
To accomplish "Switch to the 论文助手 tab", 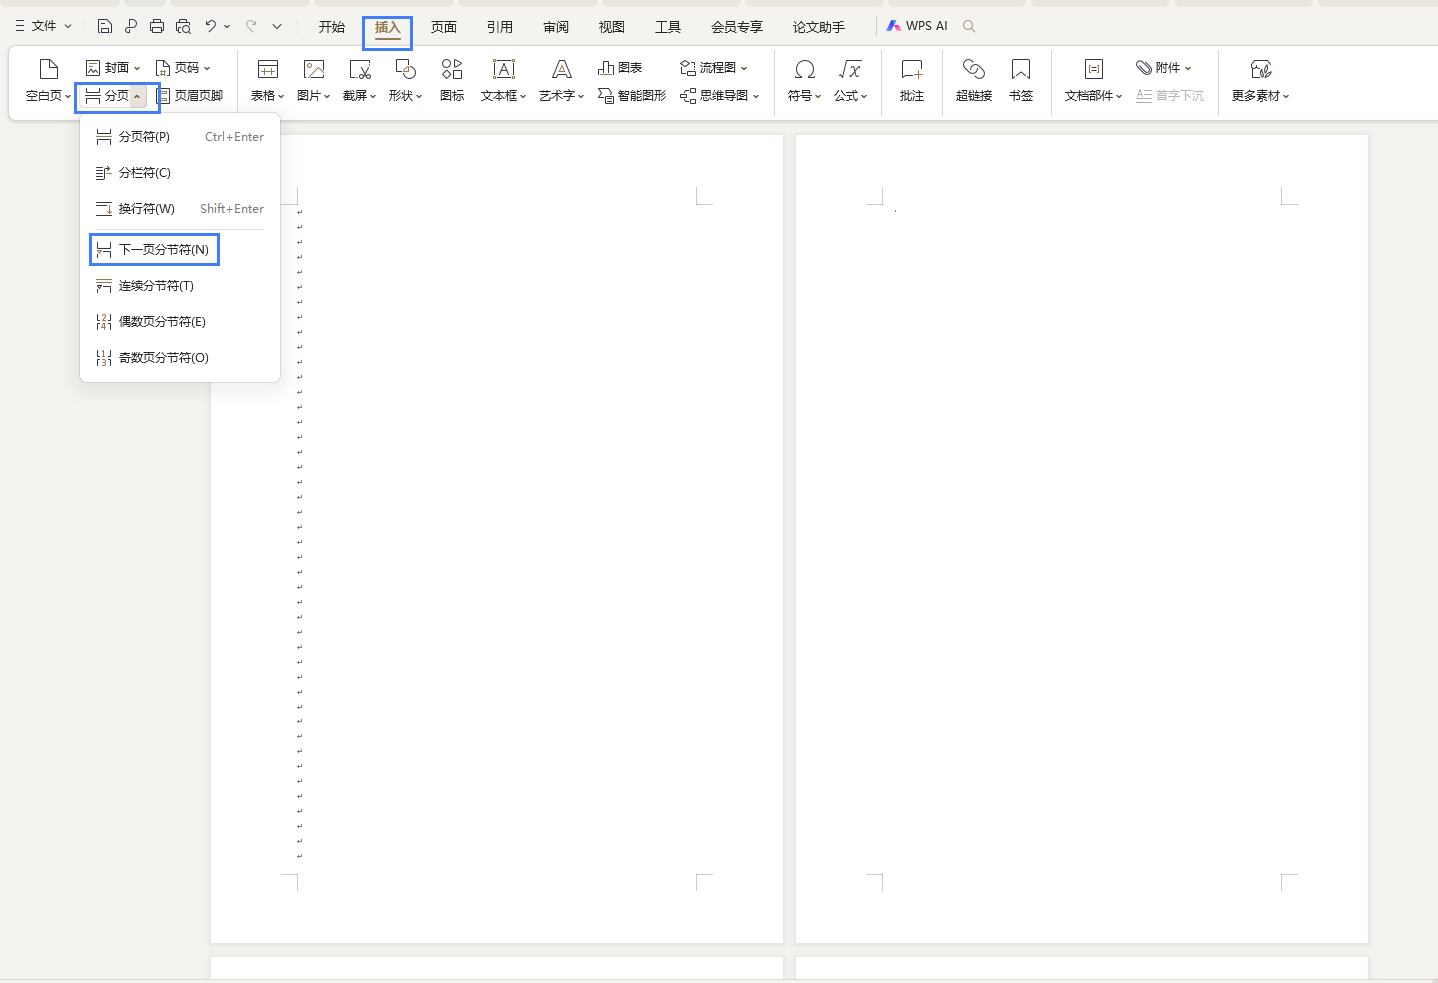I will pyautogui.click(x=819, y=27).
